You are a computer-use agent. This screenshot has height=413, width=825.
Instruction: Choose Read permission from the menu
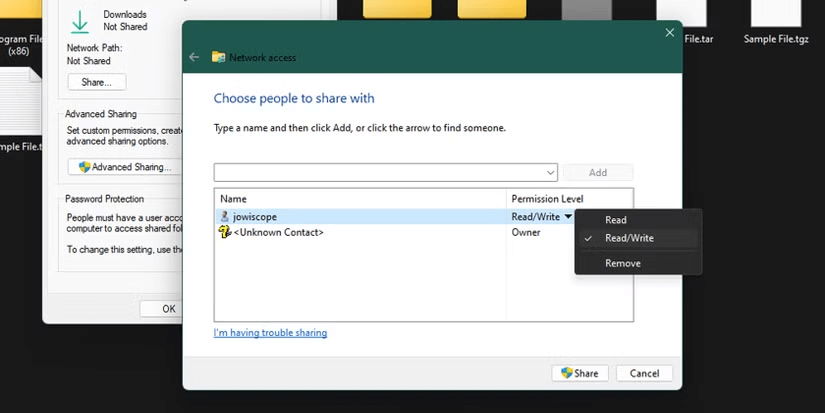616,220
